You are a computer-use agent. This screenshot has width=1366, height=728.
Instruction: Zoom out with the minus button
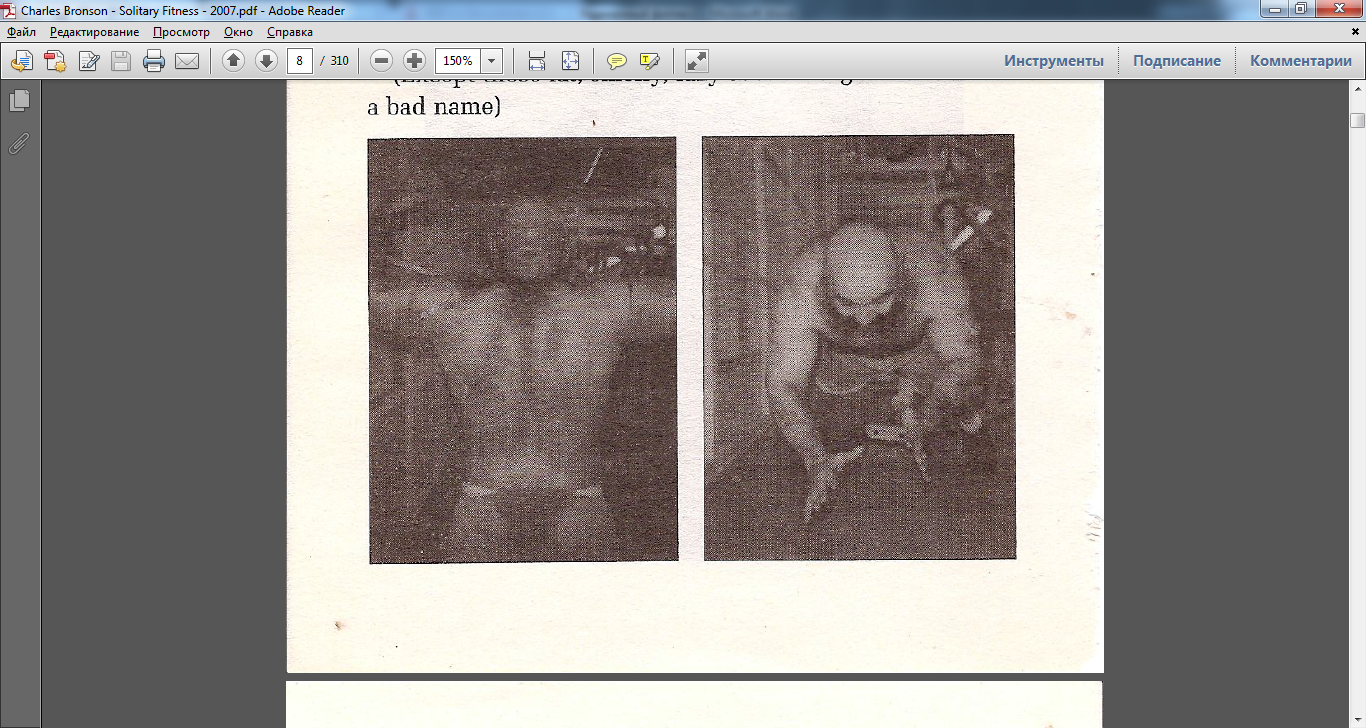381,61
